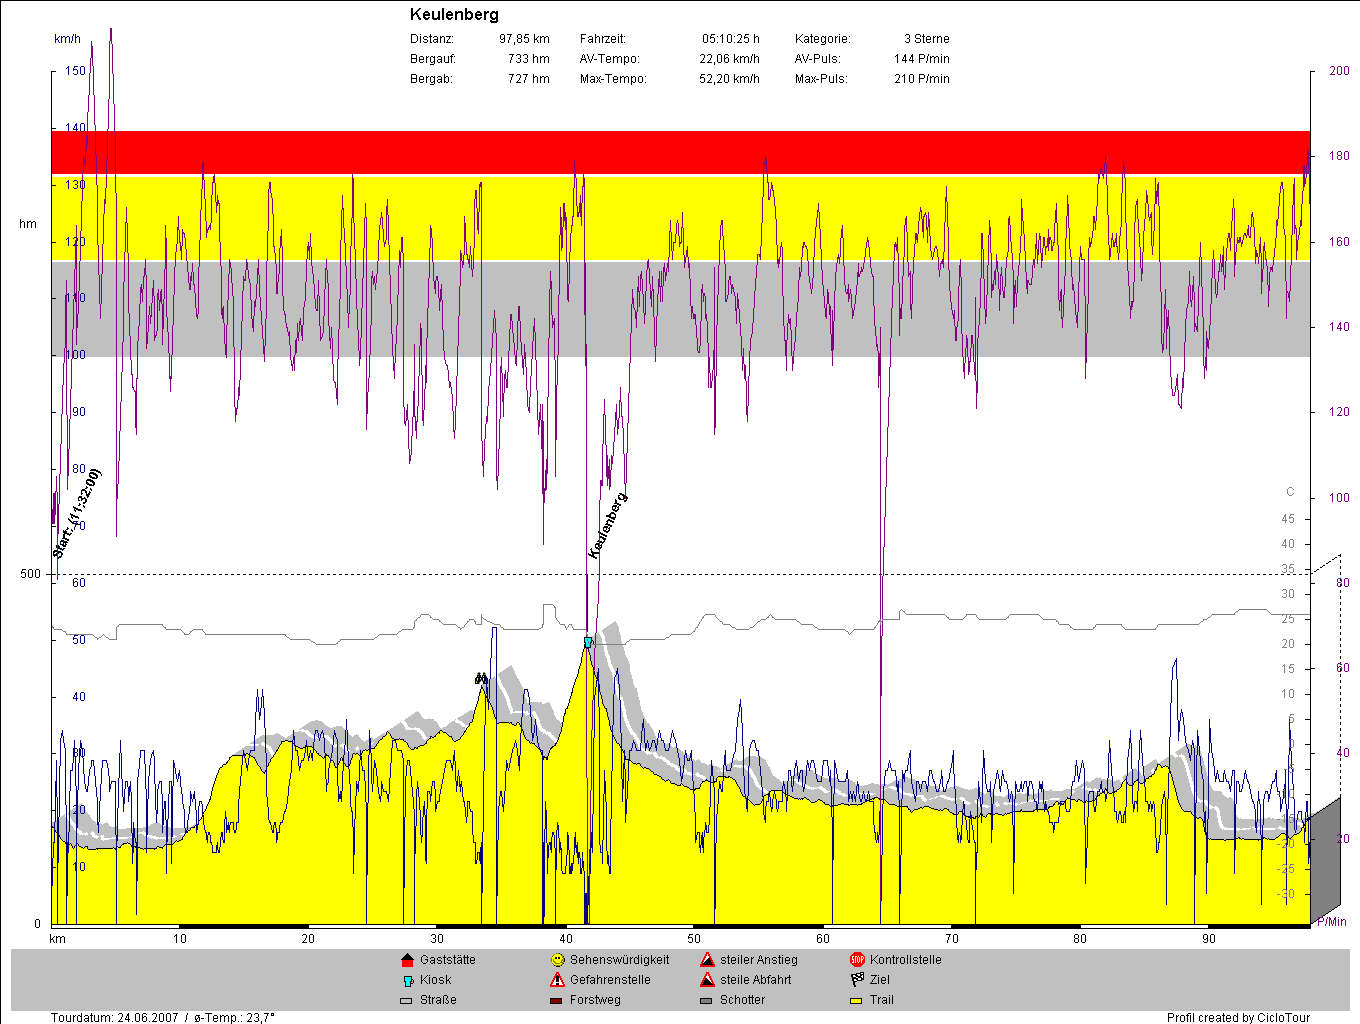Select the steile Abfahrt triangle icon

707,980
